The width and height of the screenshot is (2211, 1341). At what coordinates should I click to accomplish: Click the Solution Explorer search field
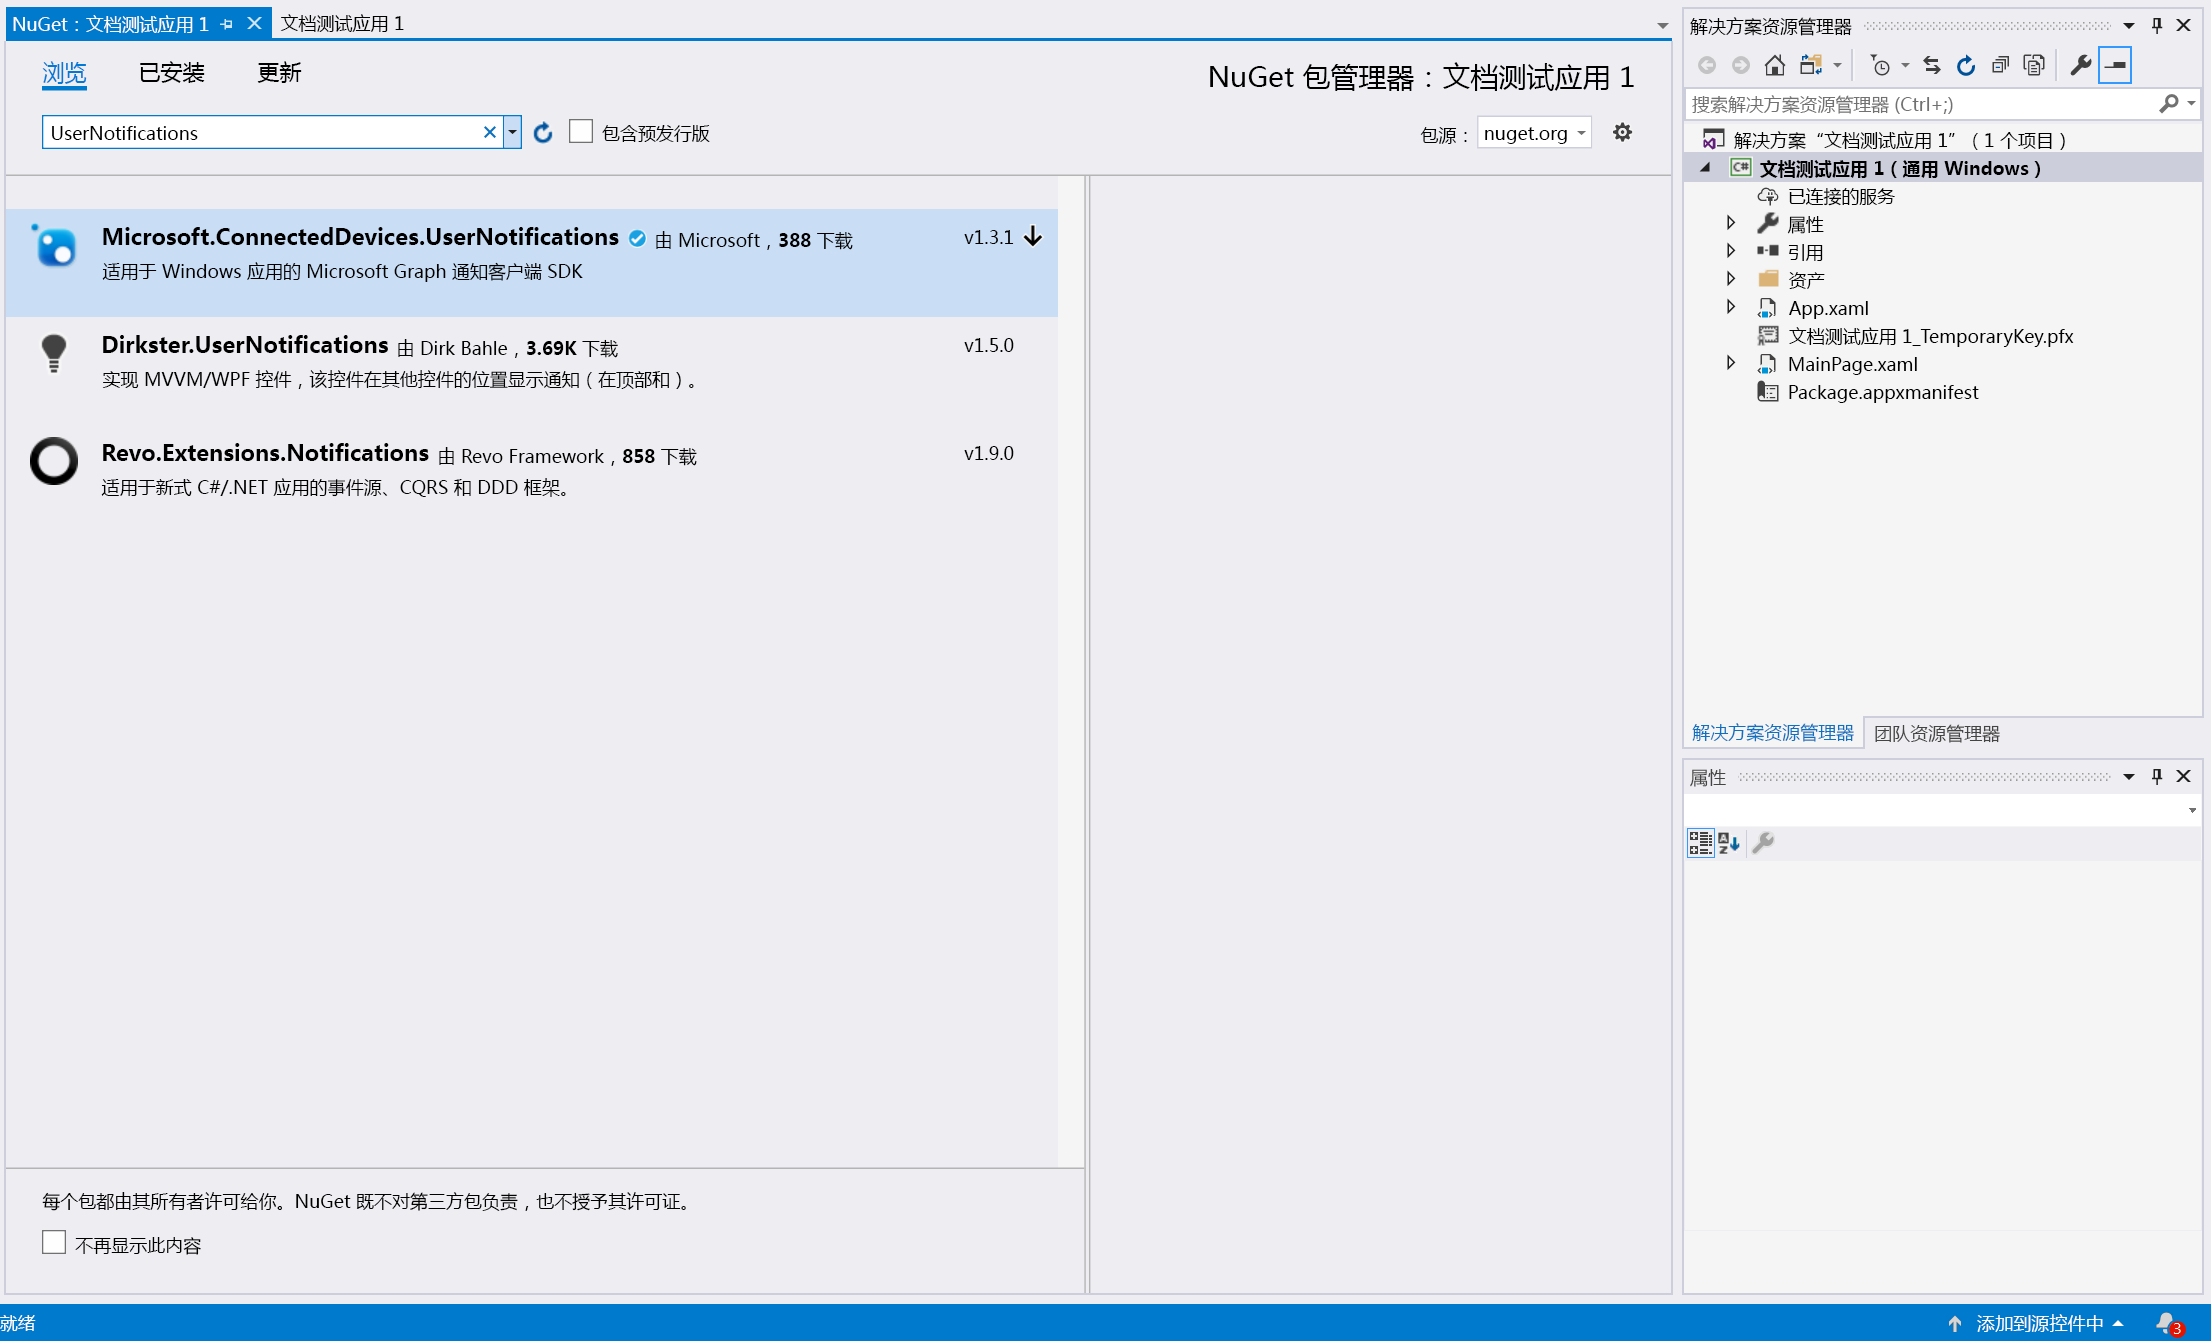coord(1920,104)
